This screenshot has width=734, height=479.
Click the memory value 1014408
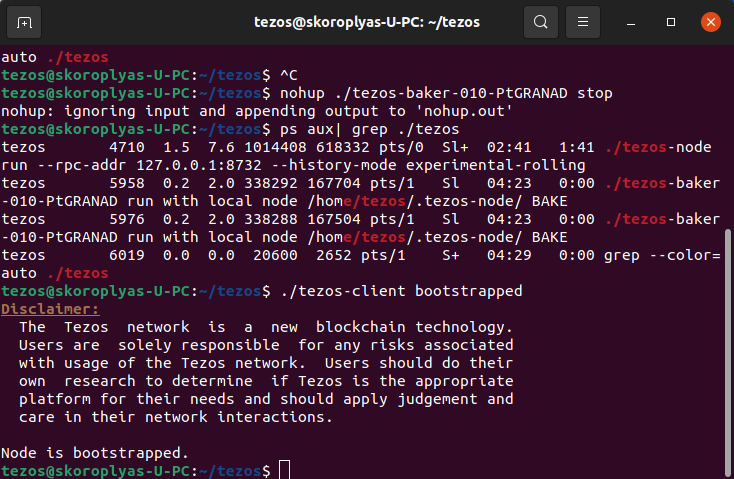click(x=275, y=147)
